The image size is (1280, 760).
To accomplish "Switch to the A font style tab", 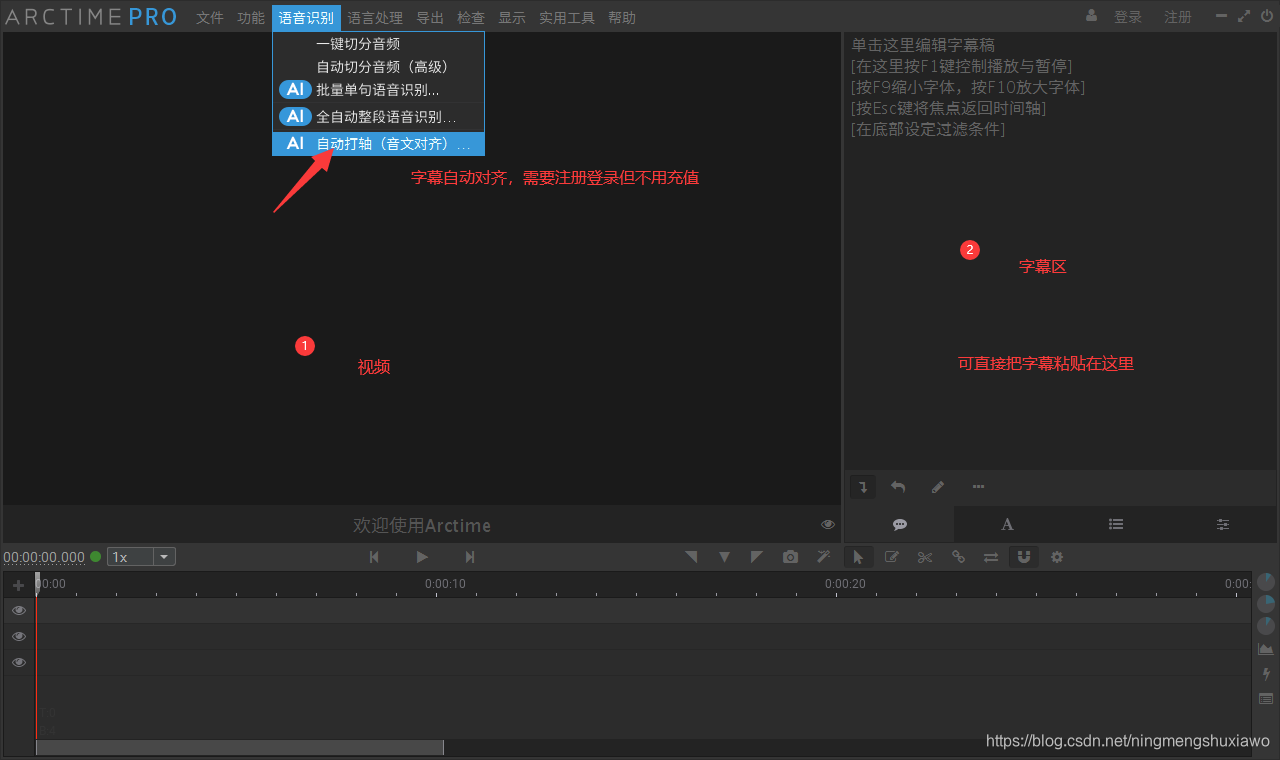I will pyautogui.click(x=1008, y=524).
